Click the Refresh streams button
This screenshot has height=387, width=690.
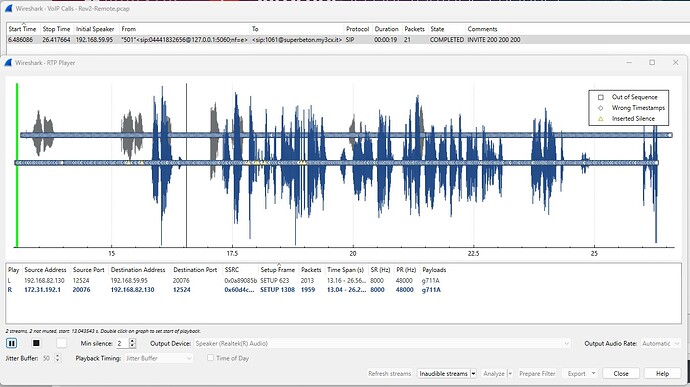[x=389, y=373]
